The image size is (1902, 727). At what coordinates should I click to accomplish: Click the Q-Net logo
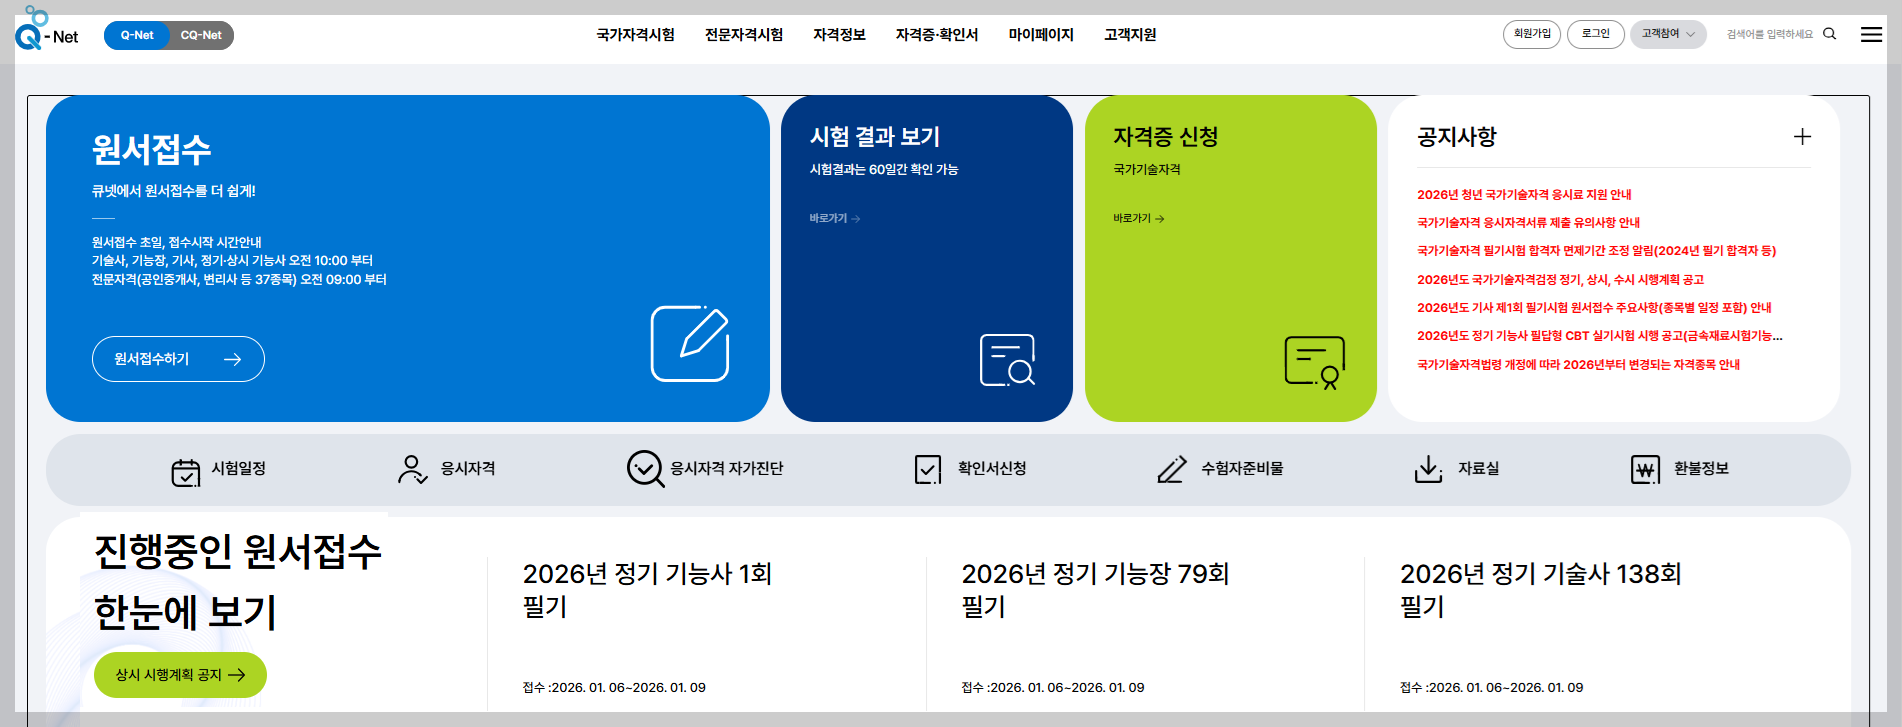click(x=47, y=29)
